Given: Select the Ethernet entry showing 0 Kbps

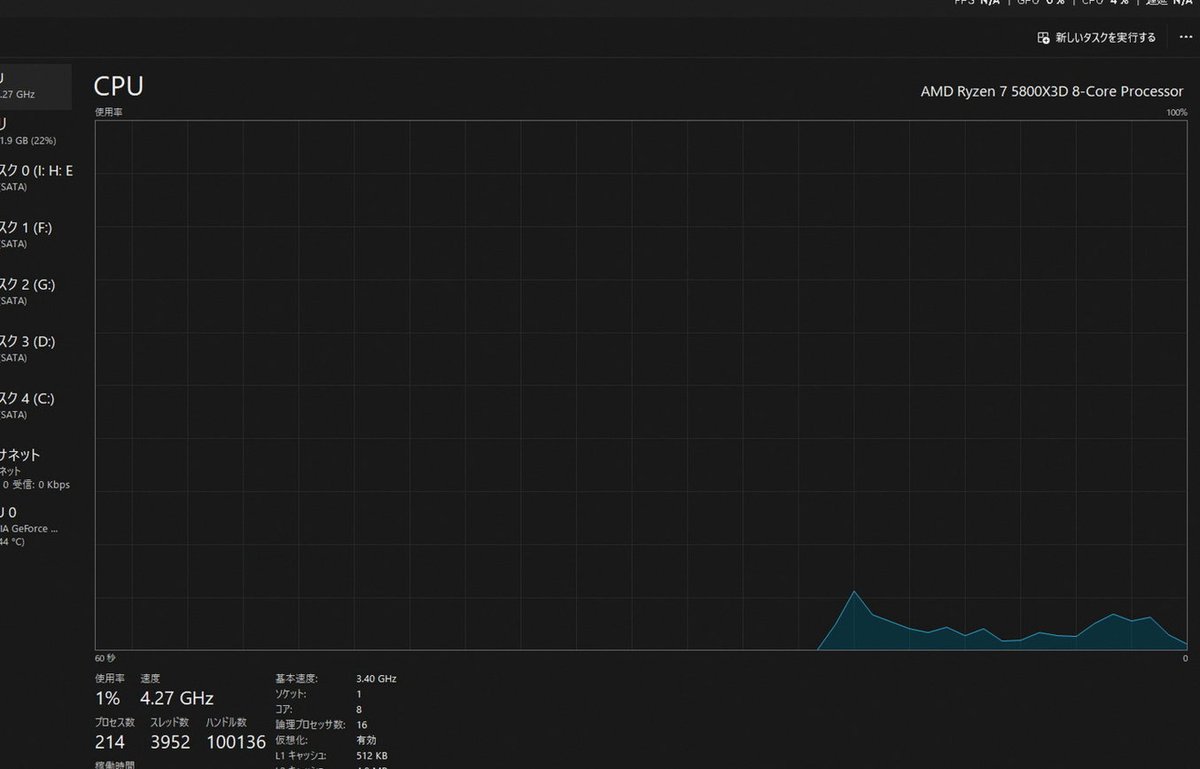Looking at the screenshot, I should [36, 469].
